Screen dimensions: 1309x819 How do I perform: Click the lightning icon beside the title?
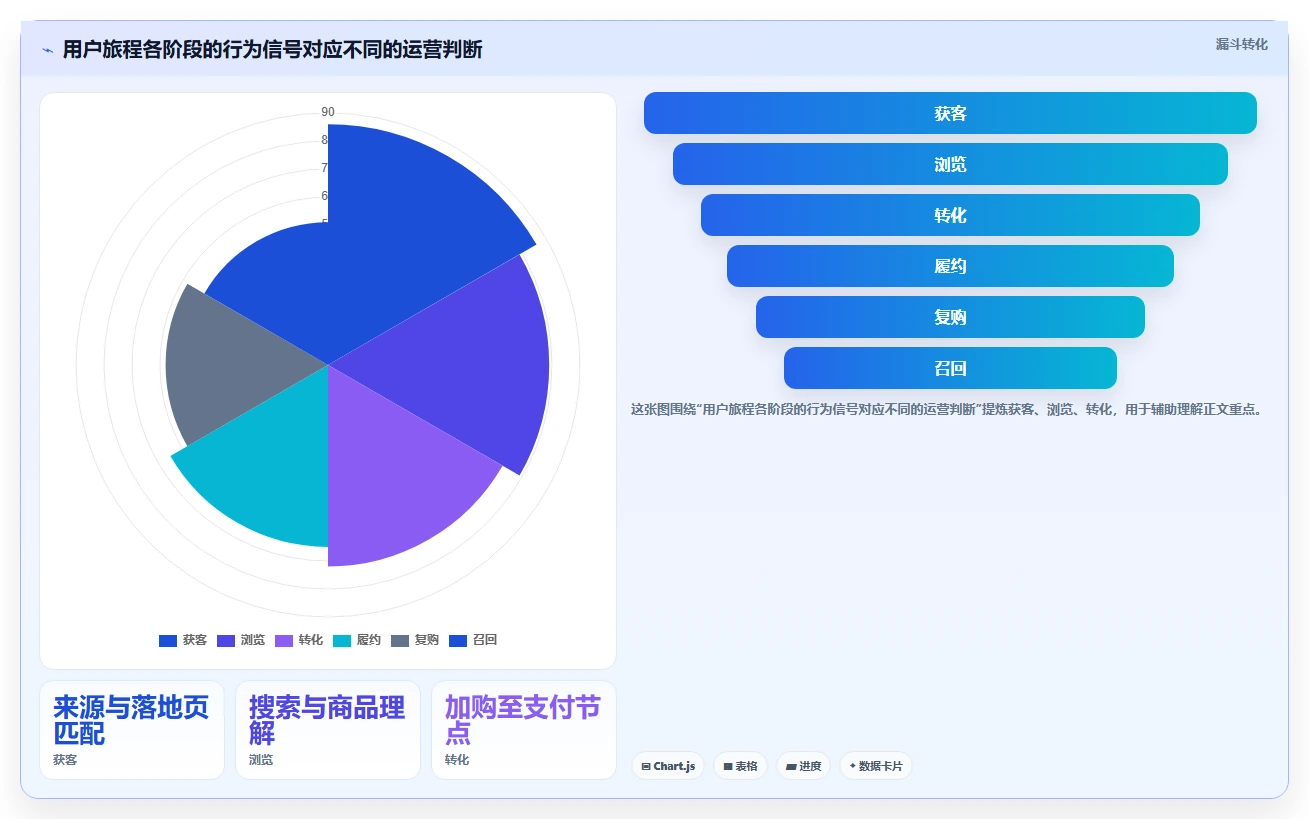point(47,50)
